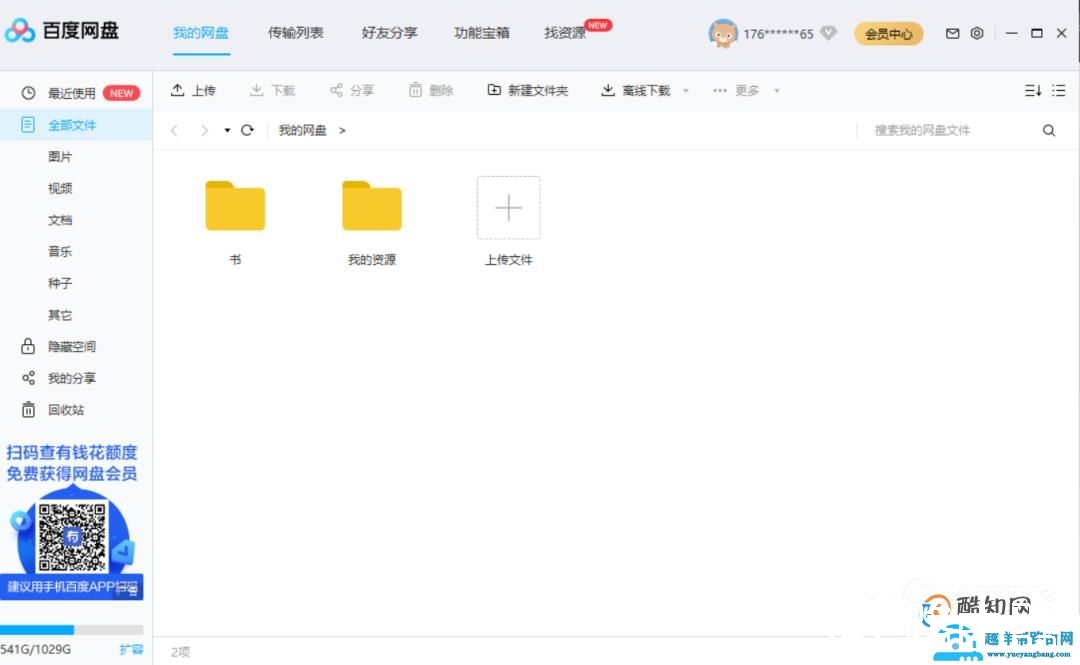Go to the 功能宝箱 tab
This screenshot has width=1080, height=665.
click(481, 32)
